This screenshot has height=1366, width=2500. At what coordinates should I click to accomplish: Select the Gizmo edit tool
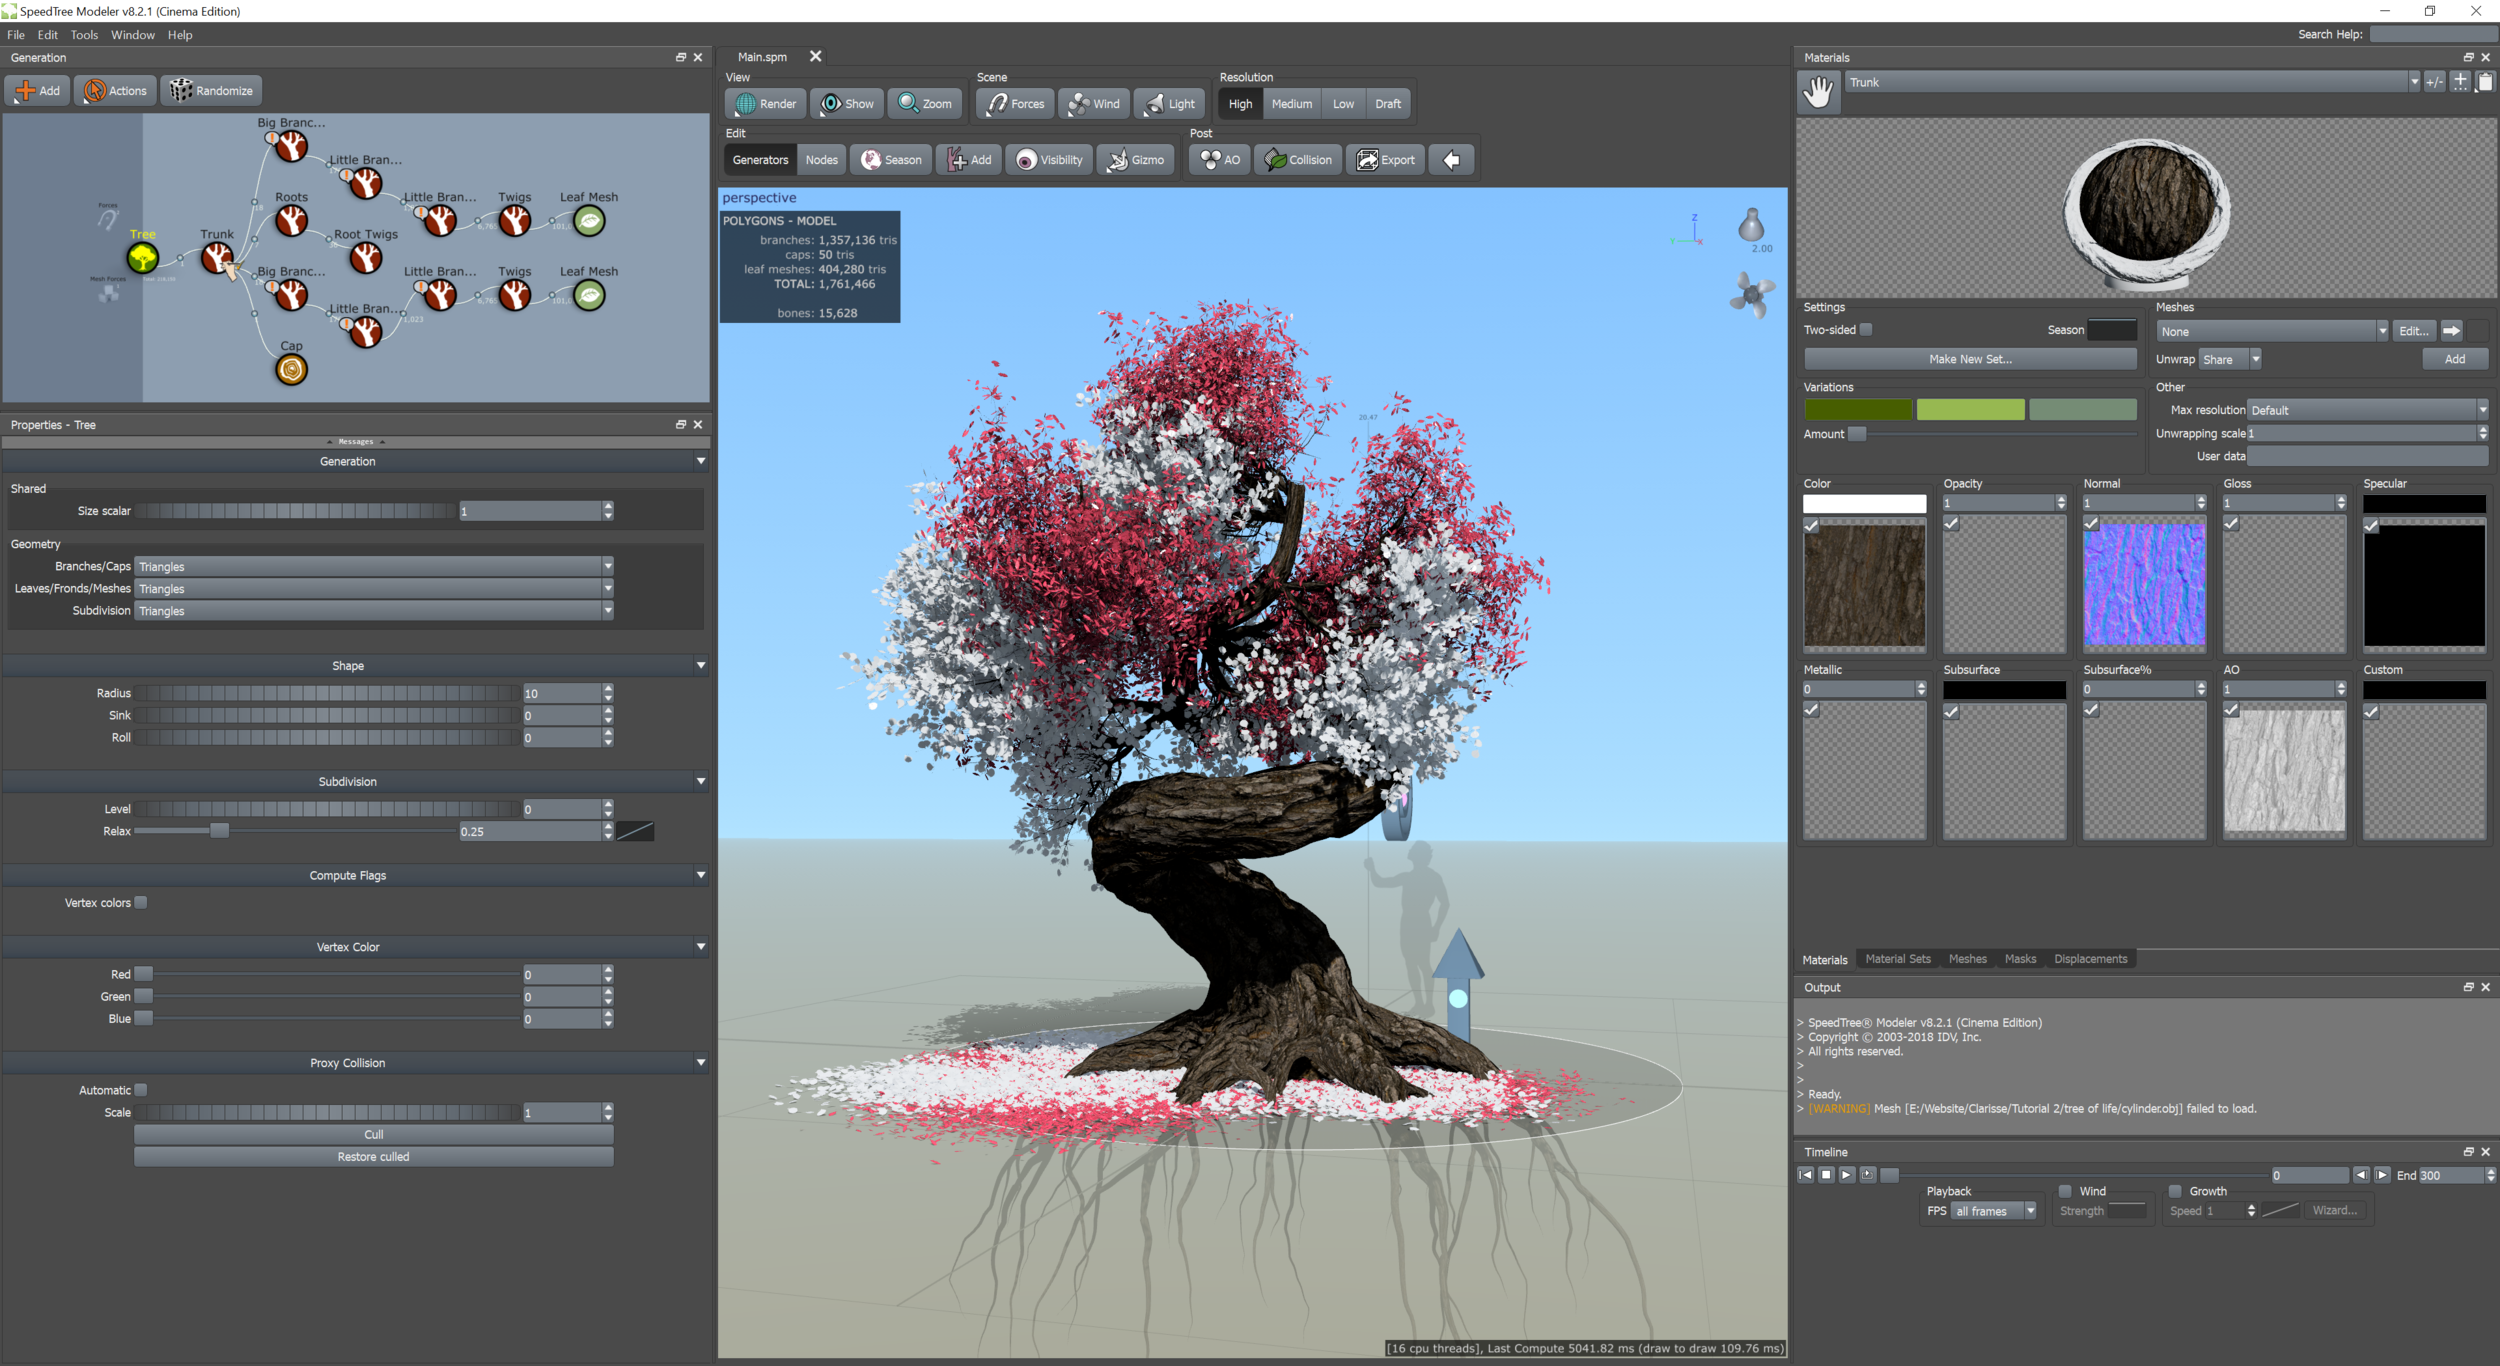tap(1136, 160)
